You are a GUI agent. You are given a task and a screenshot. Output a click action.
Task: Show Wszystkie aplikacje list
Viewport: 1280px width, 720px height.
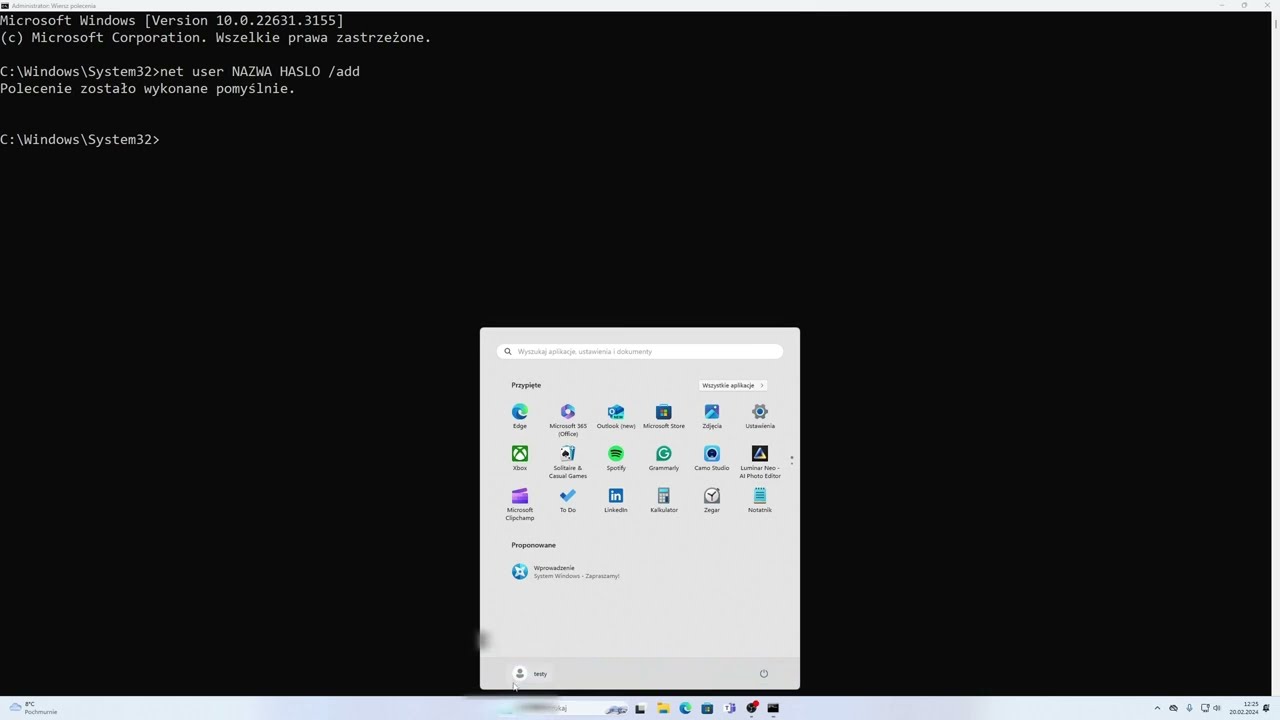[x=733, y=385]
